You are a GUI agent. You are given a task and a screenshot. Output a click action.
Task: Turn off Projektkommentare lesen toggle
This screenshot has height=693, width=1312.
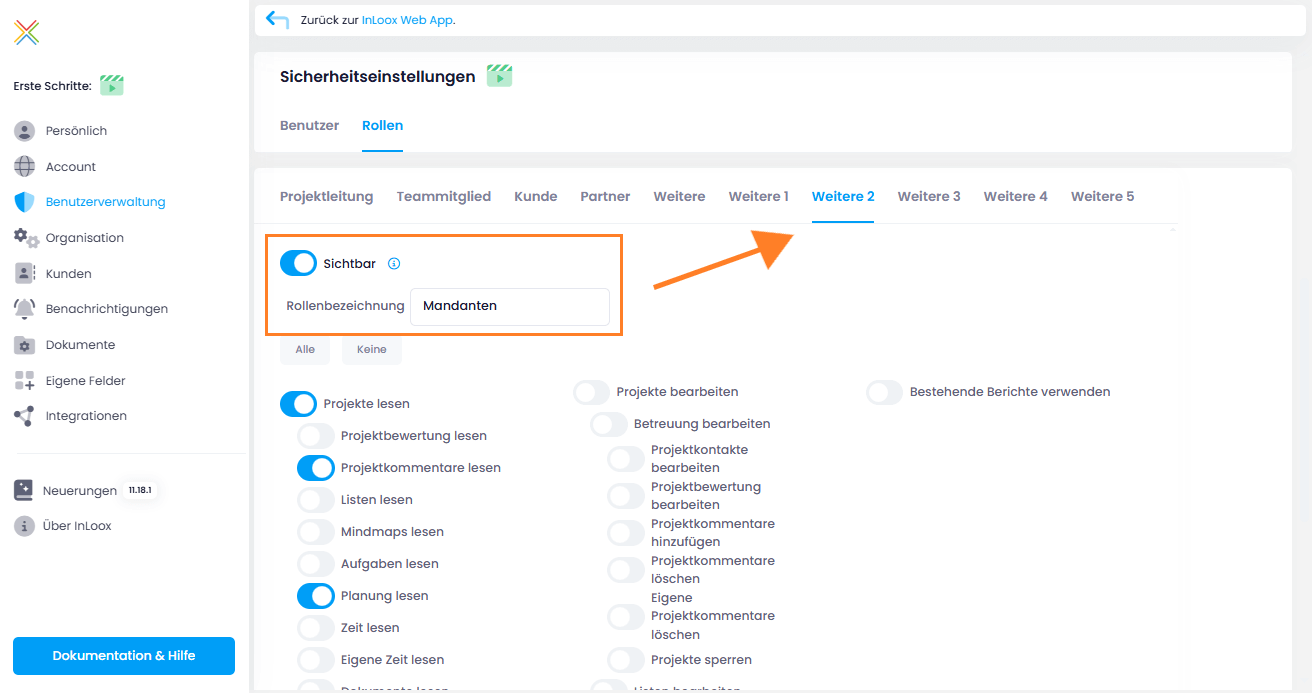pos(316,468)
